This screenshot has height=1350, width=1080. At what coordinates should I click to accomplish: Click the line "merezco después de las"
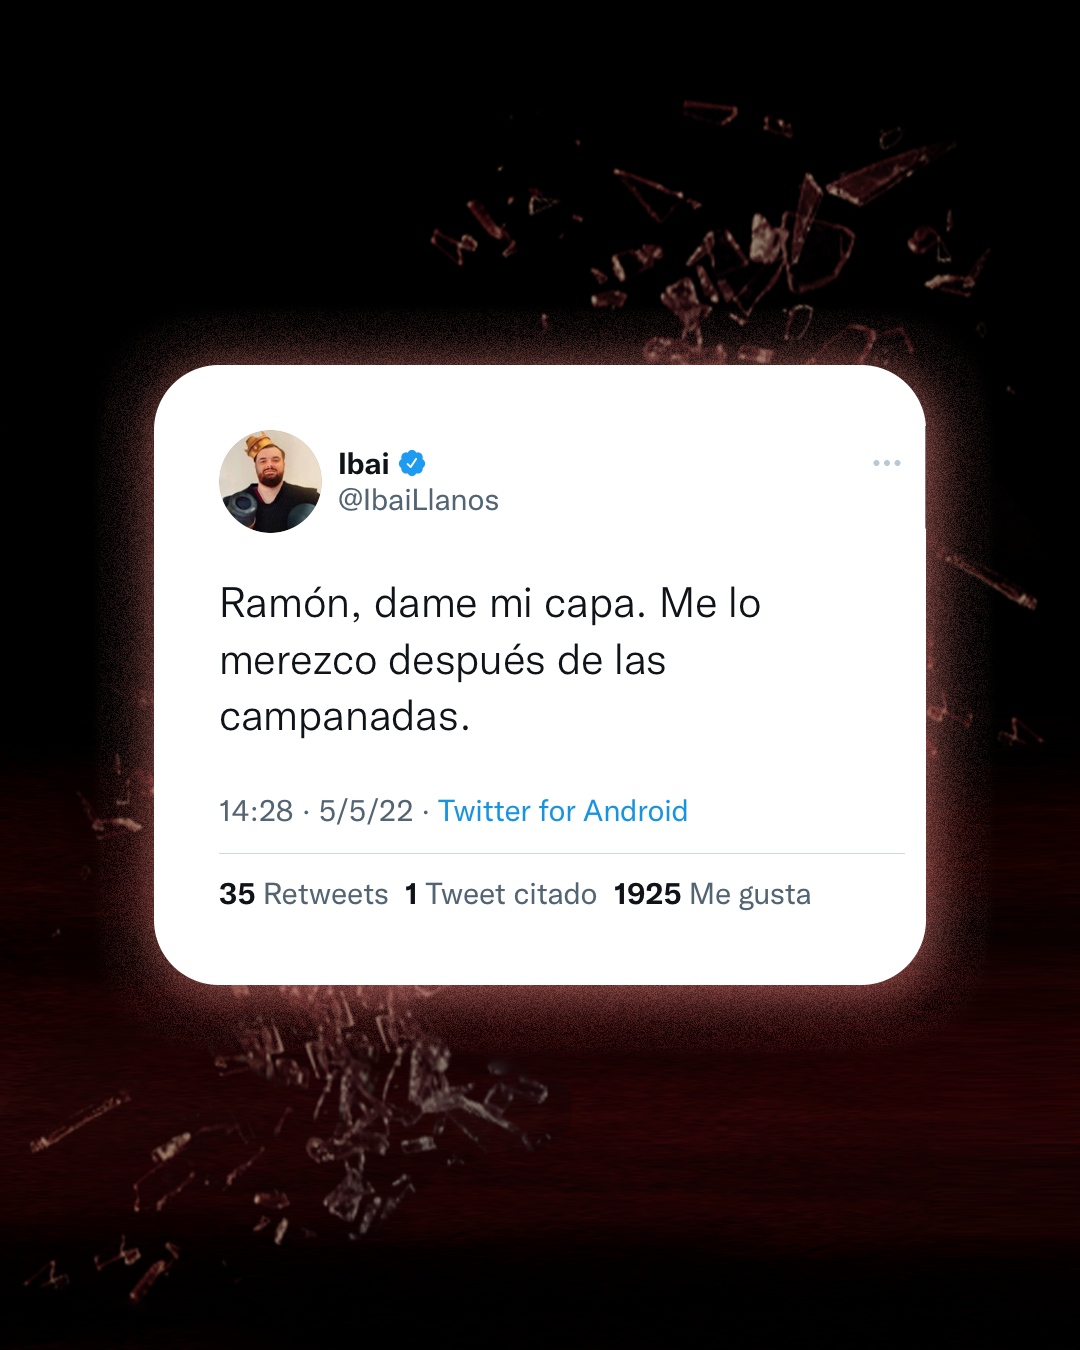pos(443,660)
